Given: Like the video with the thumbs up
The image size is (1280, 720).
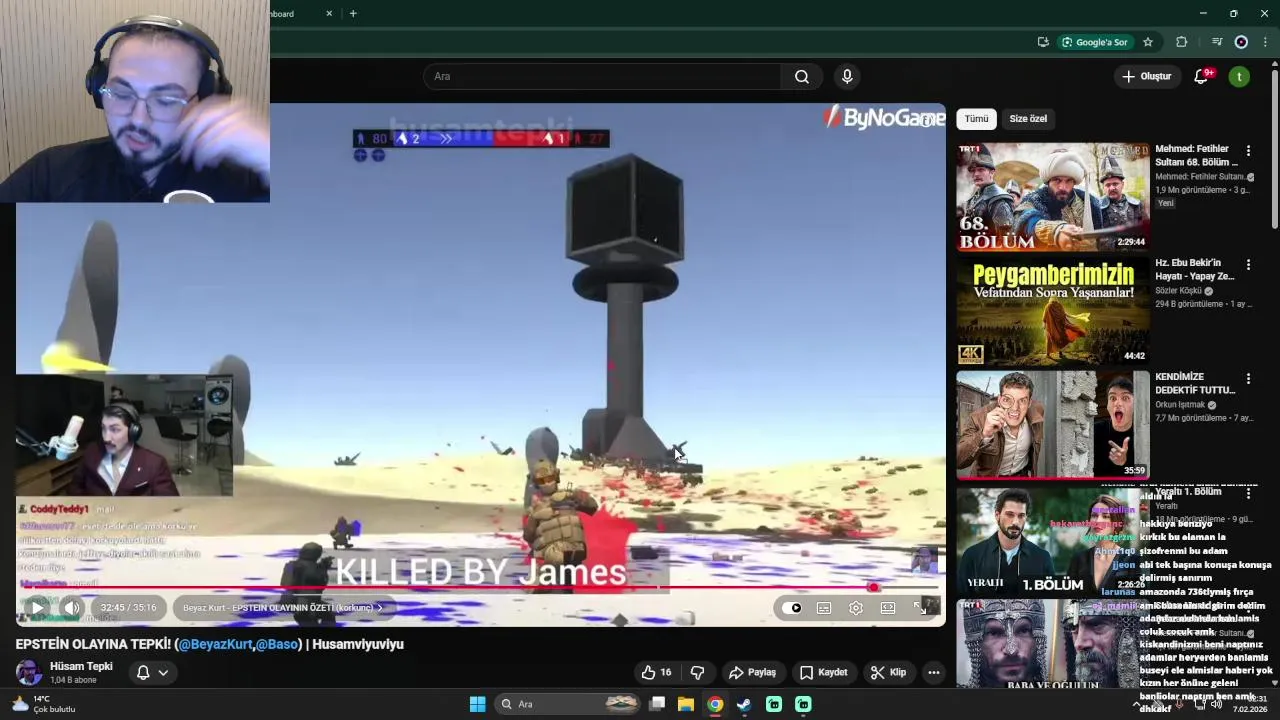Looking at the screenshot, I should tap(656, 672).
